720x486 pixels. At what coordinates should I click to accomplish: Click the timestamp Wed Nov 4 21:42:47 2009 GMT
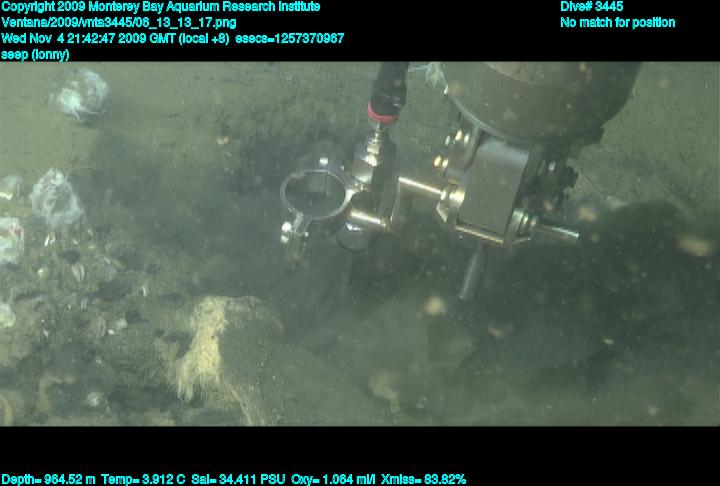(x=88, y=39)
